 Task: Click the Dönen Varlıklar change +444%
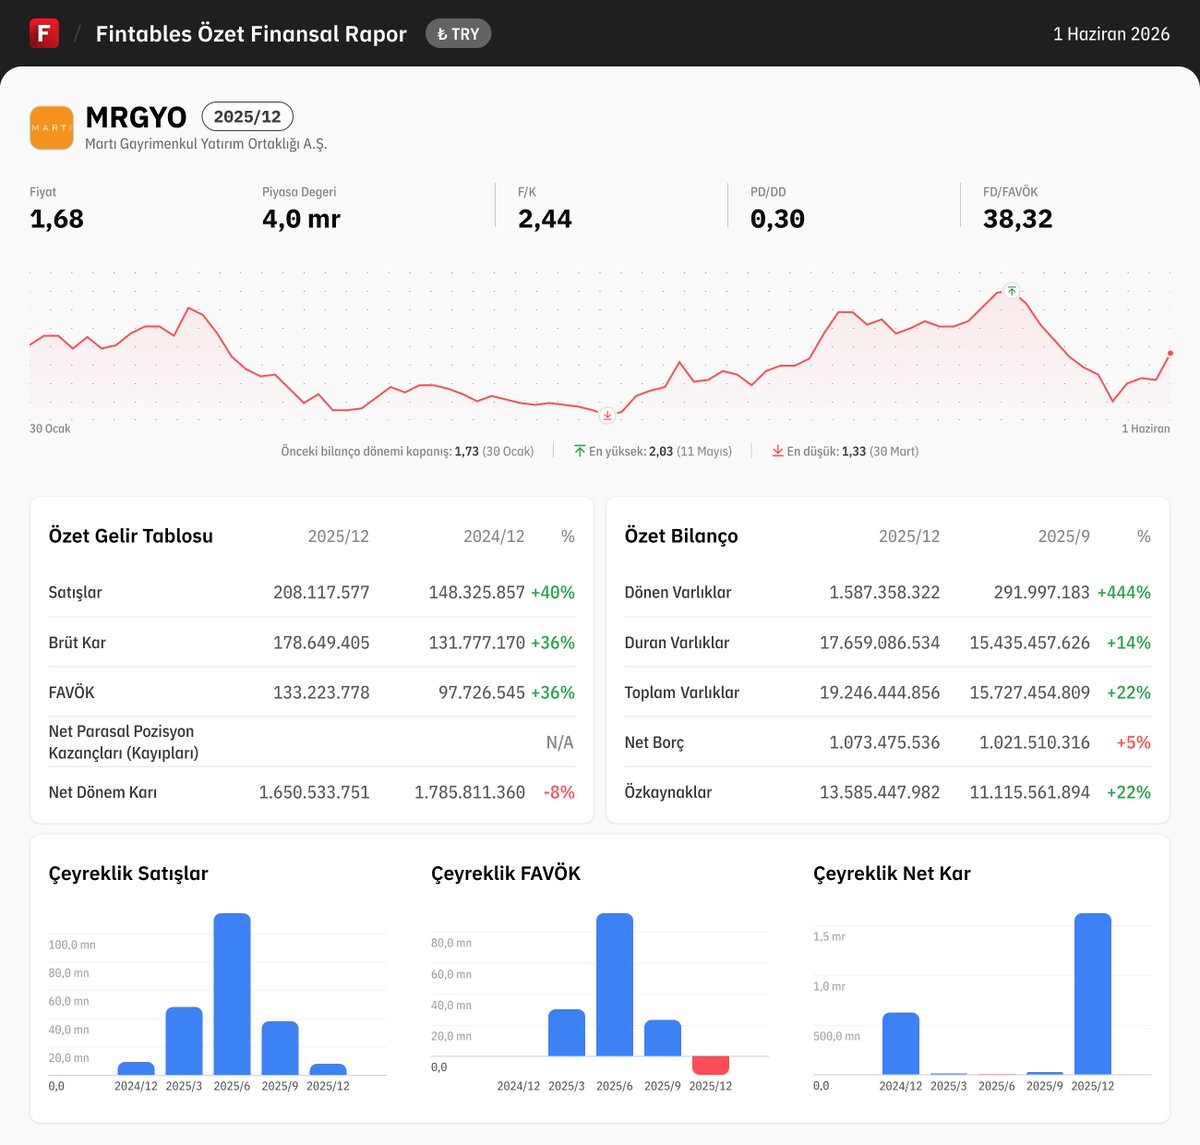point(1124,592)
